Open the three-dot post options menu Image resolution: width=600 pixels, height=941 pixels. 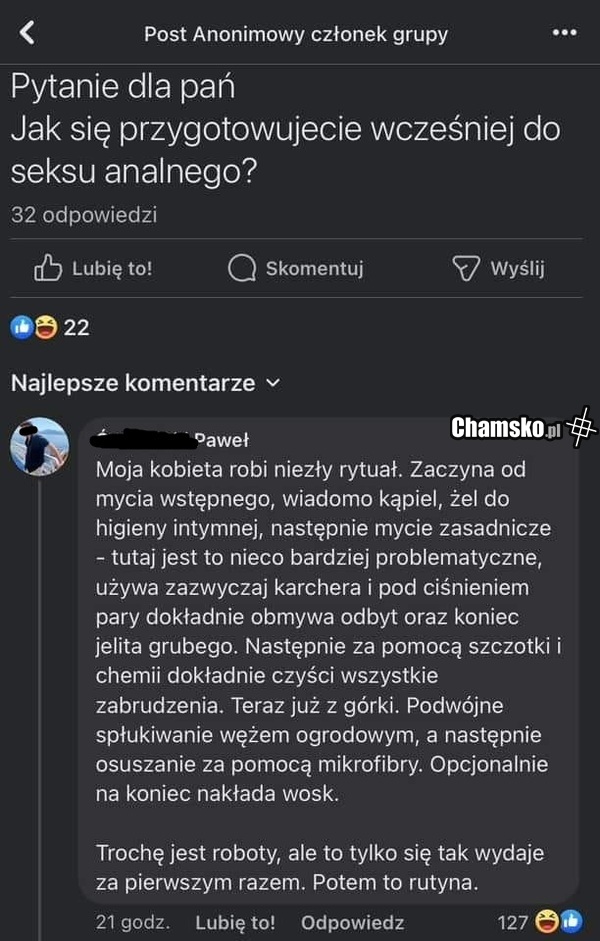[x=564, y=33]
